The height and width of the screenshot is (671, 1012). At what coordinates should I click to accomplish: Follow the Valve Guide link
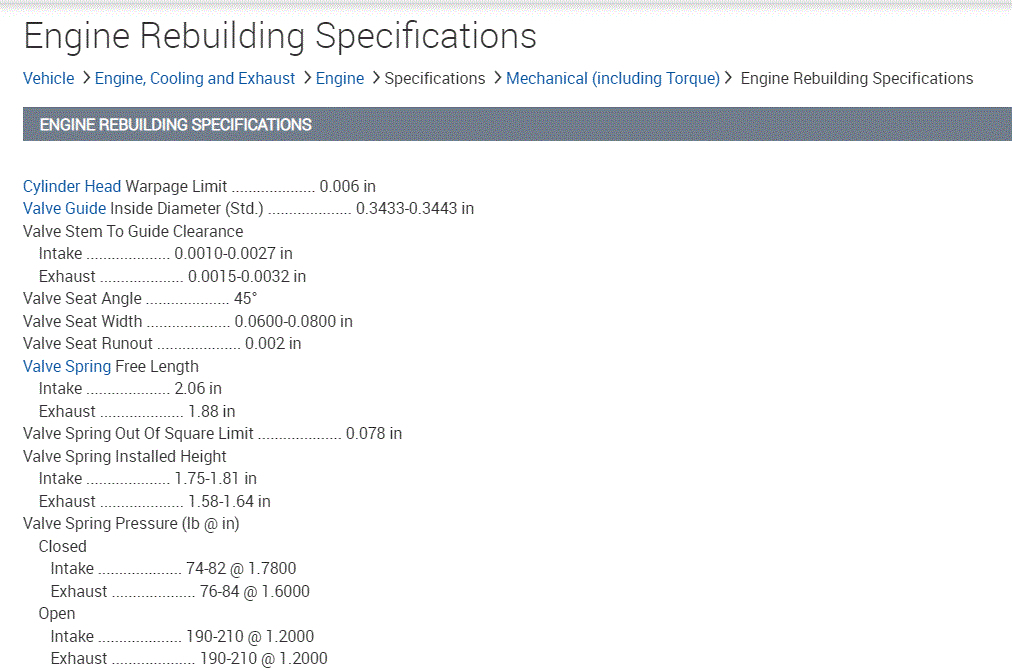coord(64,209)
